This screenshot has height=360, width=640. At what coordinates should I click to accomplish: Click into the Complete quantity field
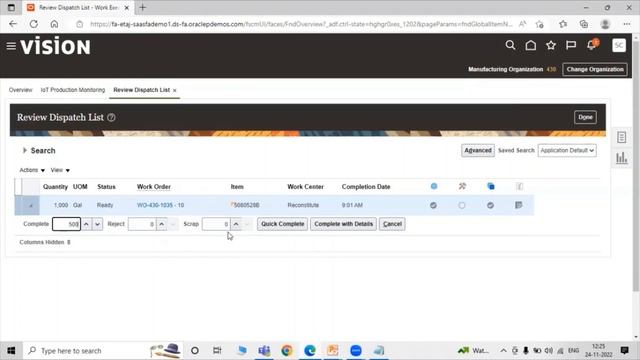point(66,224)
